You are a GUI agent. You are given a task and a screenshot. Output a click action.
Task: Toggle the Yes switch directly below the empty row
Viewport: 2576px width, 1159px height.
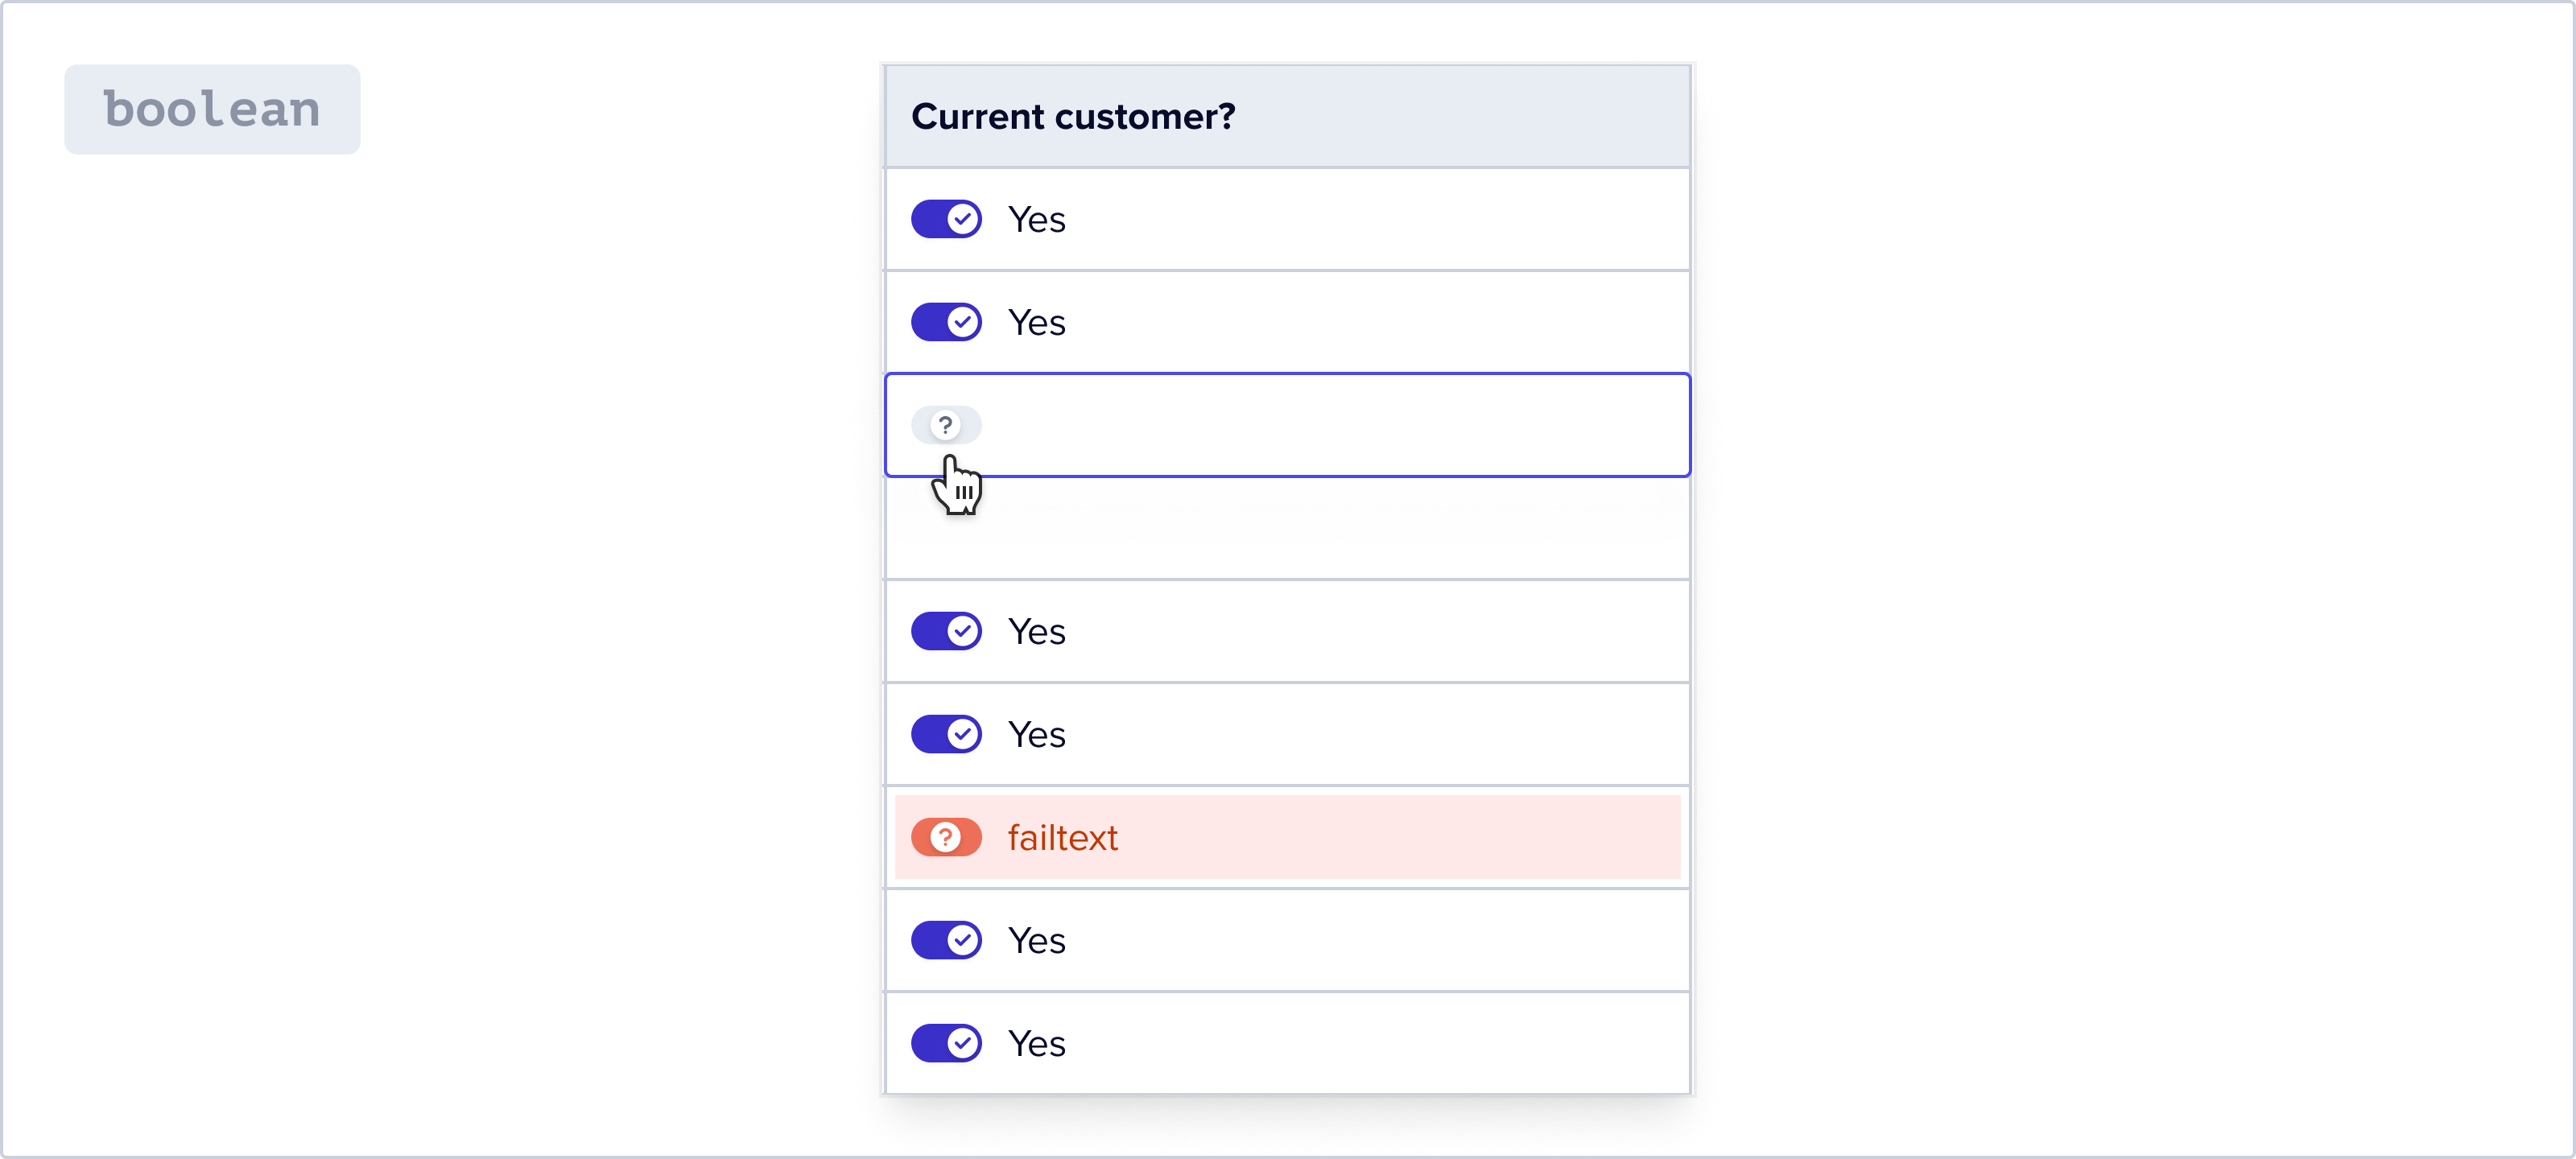coord(946,631)
